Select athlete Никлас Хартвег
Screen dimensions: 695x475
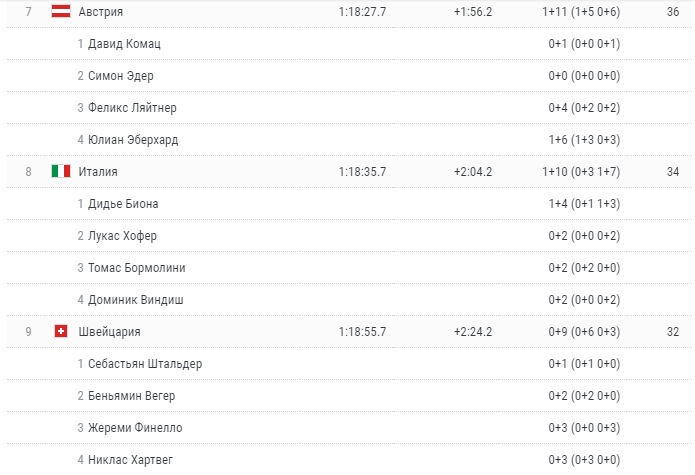point(130,459)
